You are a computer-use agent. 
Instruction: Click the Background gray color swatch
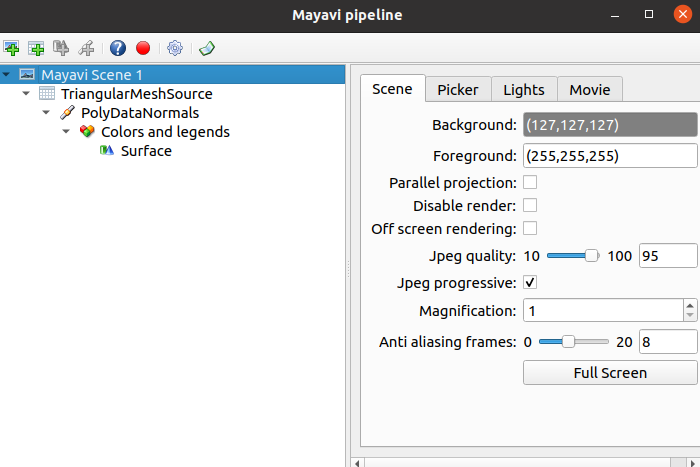click(x=610, y=125)
